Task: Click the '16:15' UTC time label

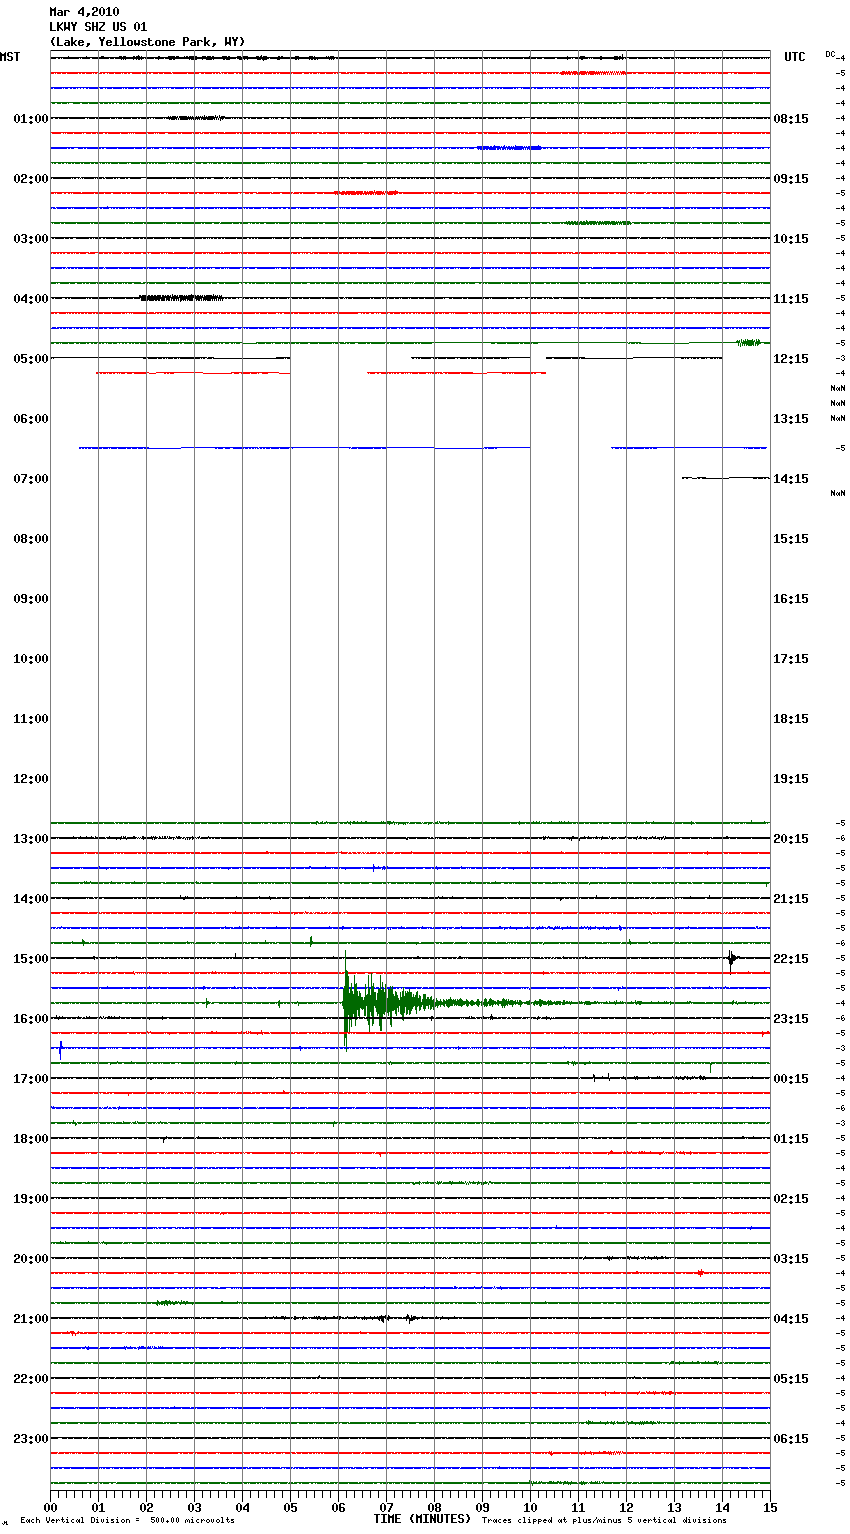Action: pyautogui.click(x=791, y=599)
